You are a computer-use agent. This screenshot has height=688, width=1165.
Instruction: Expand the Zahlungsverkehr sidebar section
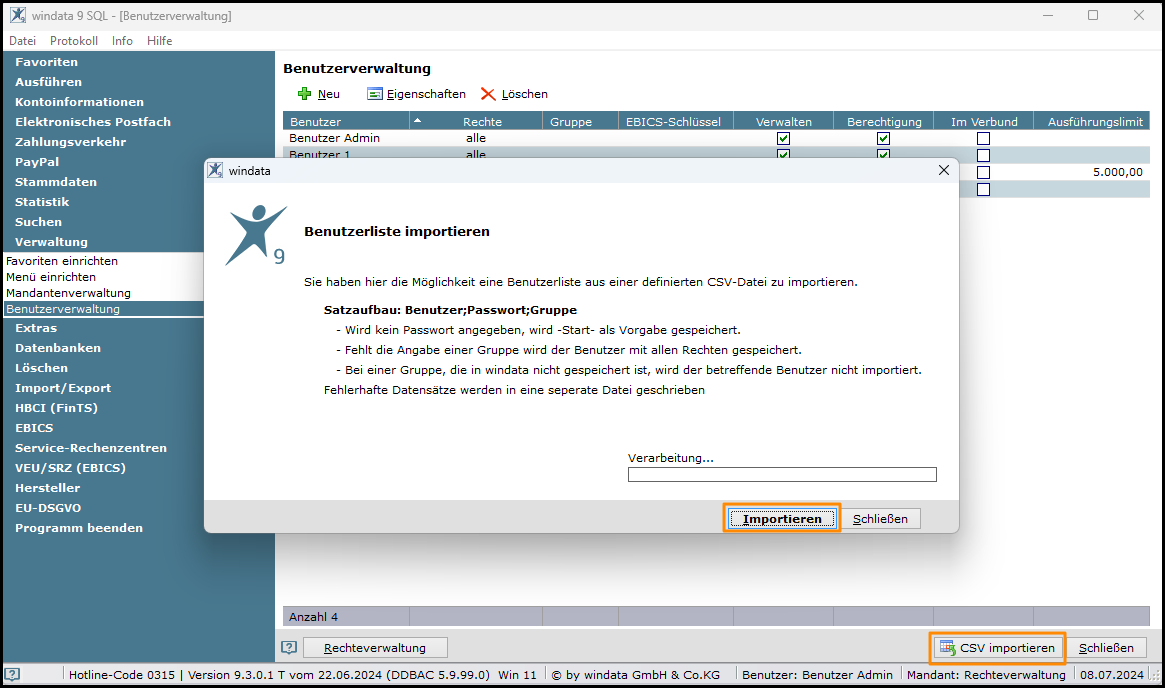(71, 142)
